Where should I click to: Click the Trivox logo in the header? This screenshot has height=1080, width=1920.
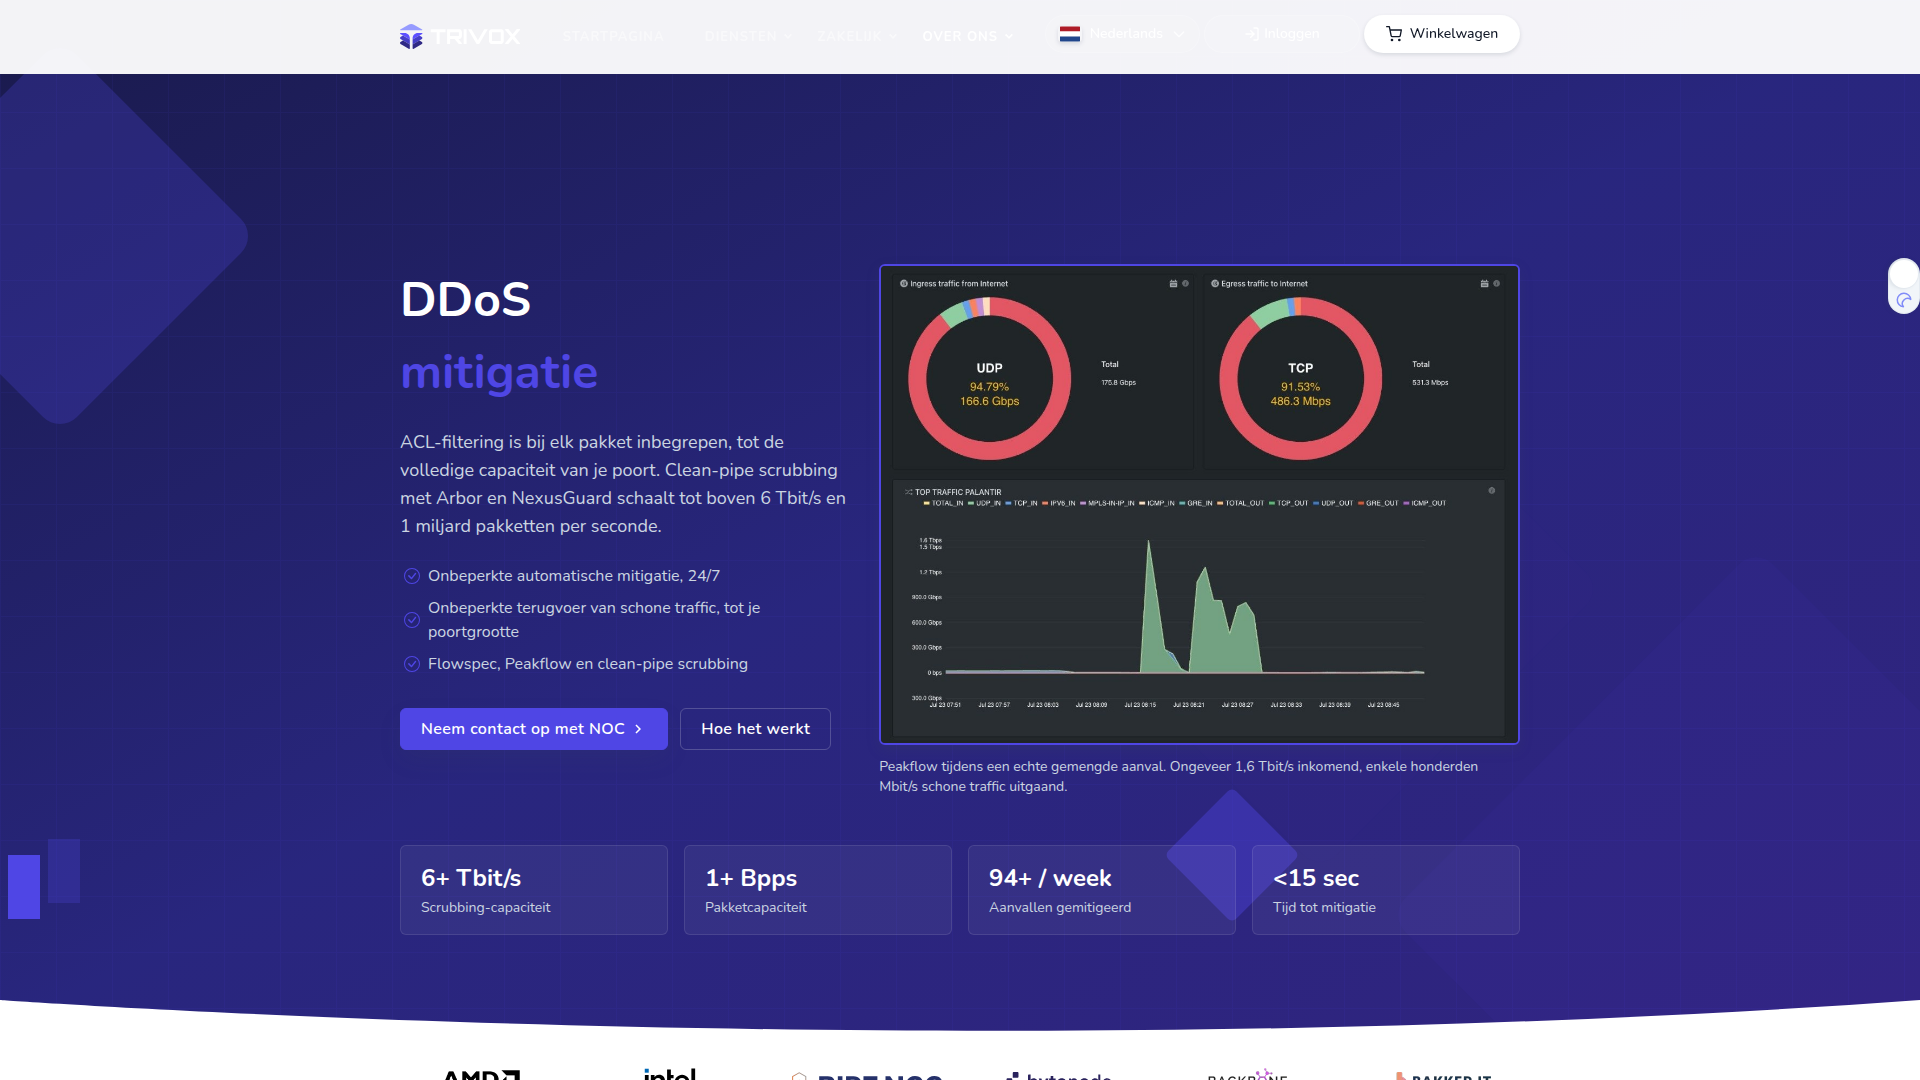[460, 37]
